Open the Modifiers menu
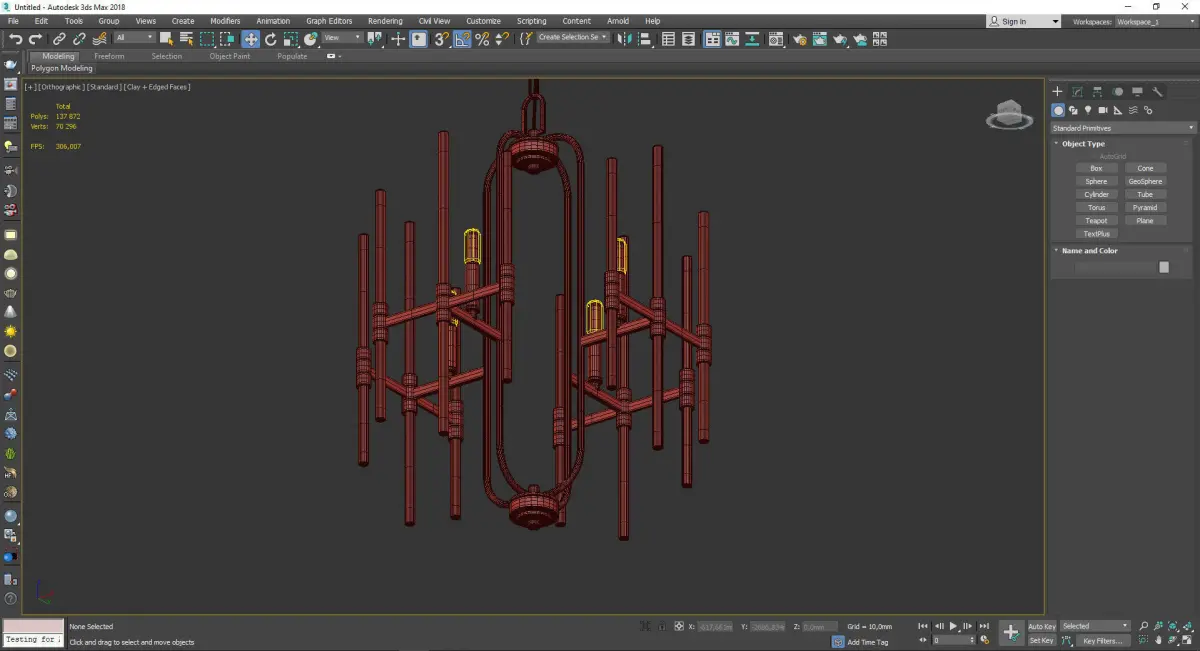 click(x=225, y=21)
